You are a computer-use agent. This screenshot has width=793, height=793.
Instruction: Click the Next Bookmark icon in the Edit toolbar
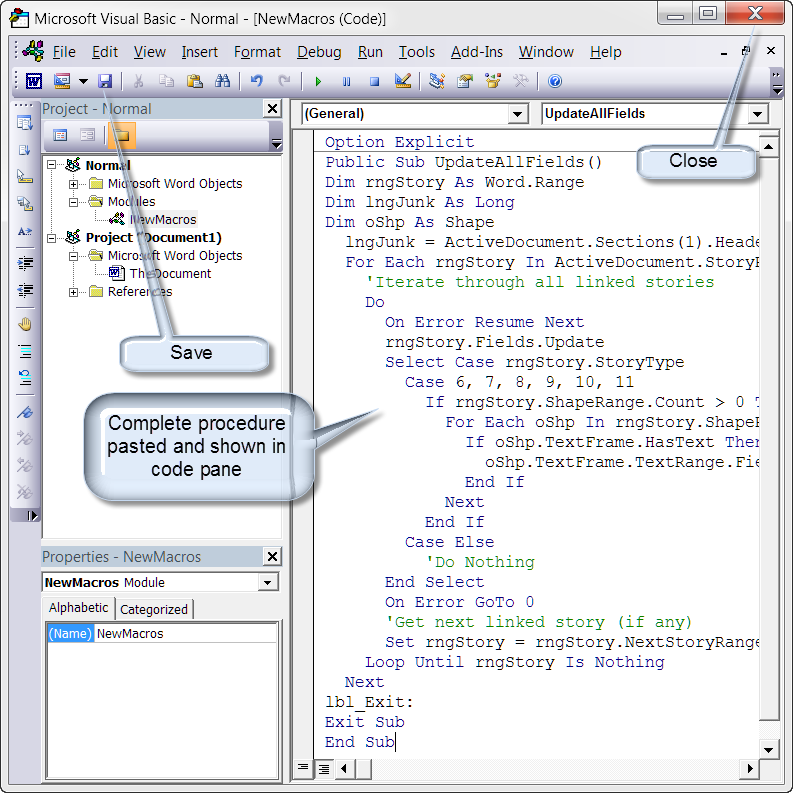point(25,438)
